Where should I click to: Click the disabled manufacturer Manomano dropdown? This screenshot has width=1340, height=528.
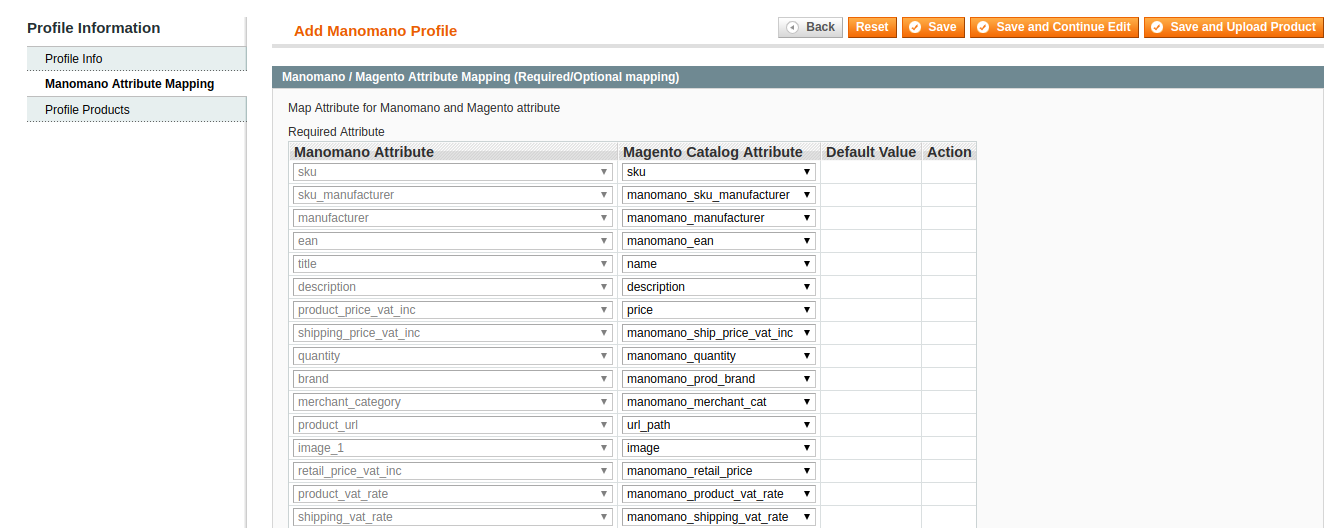tap(453, 218)
